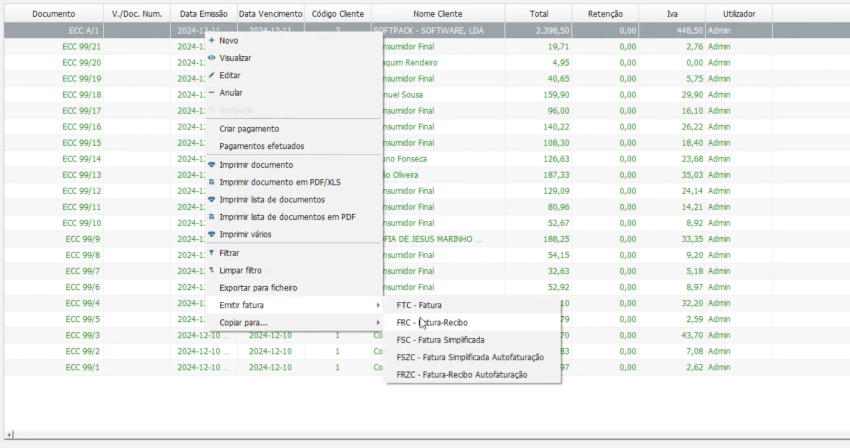Select FRC - Fatura-Recibo option
The width and height of the screenshot is (850, 448).
[x=432, y=322]
